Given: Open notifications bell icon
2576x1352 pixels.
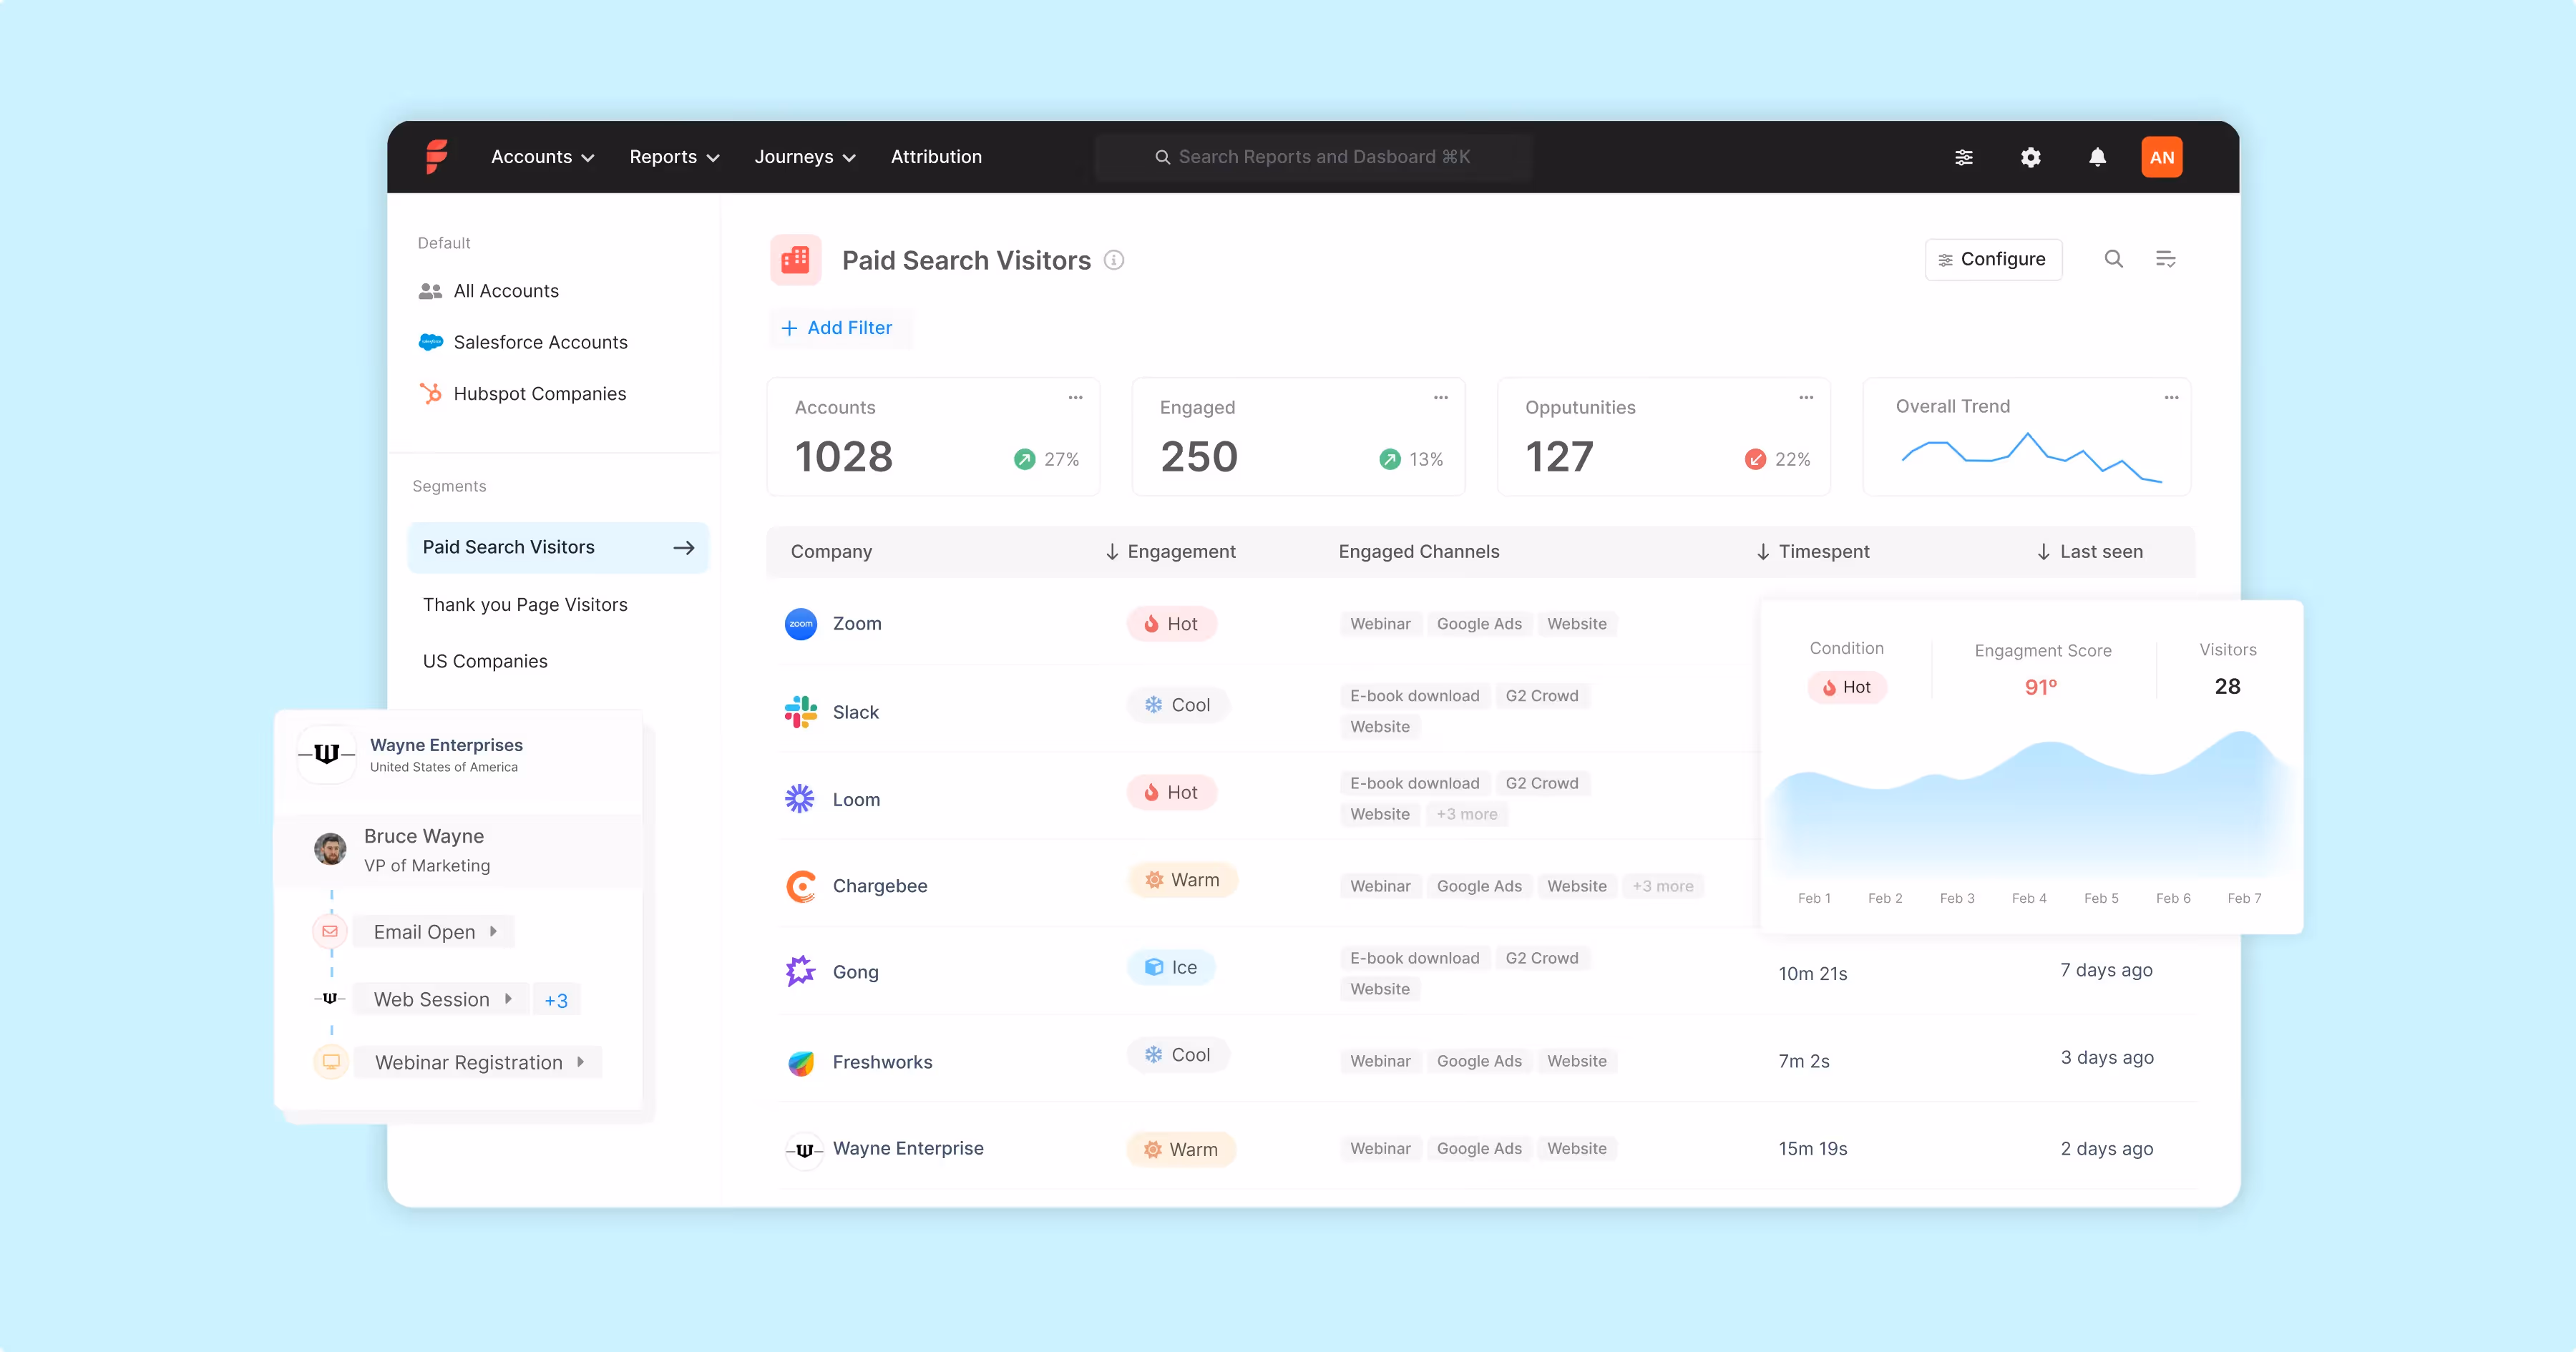Looking at the screenshot, I should tap(2097, 157).
